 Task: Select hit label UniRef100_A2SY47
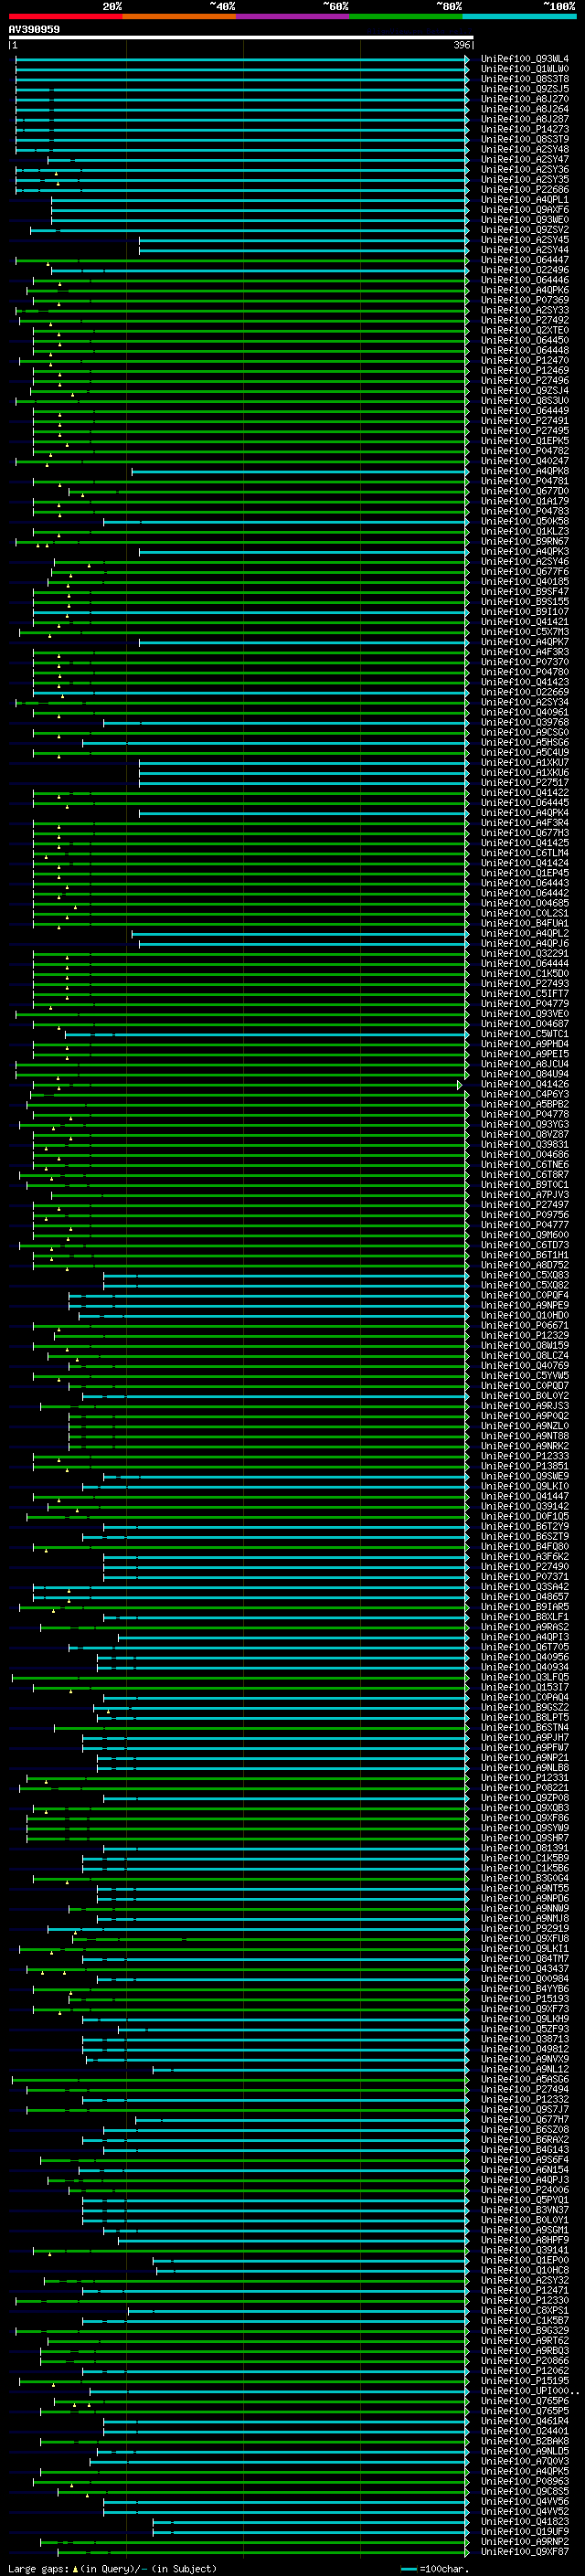coord(525,159)
